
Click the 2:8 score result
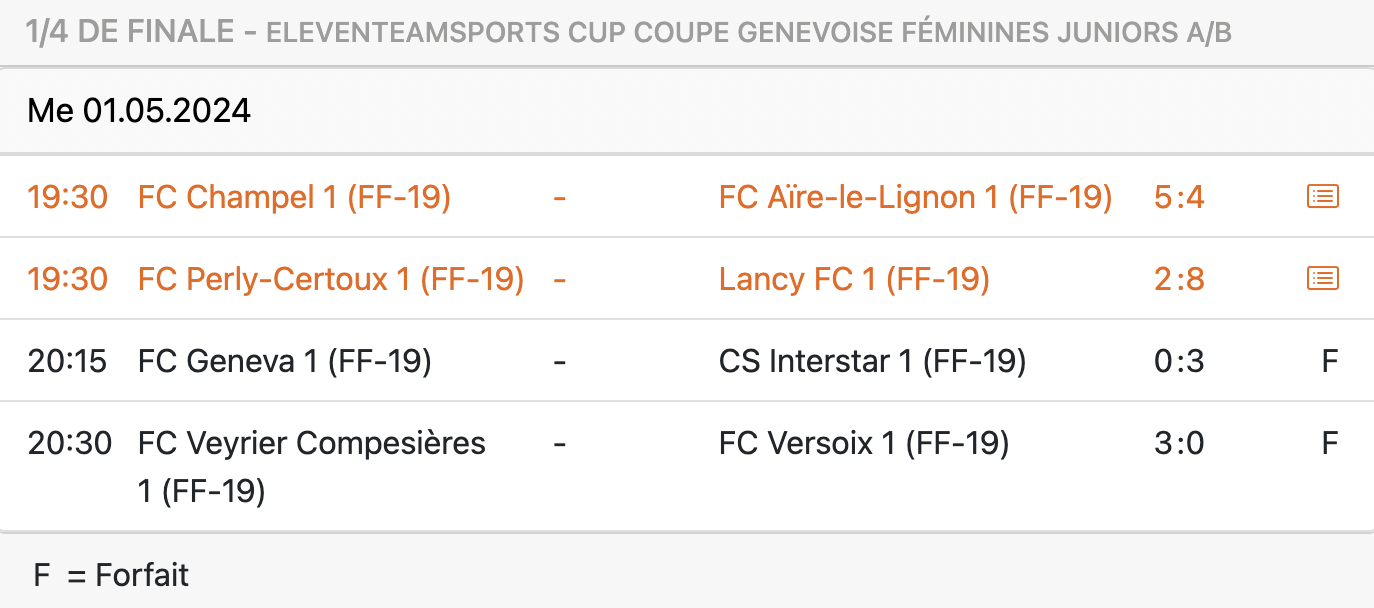(x=1179, y=279)
